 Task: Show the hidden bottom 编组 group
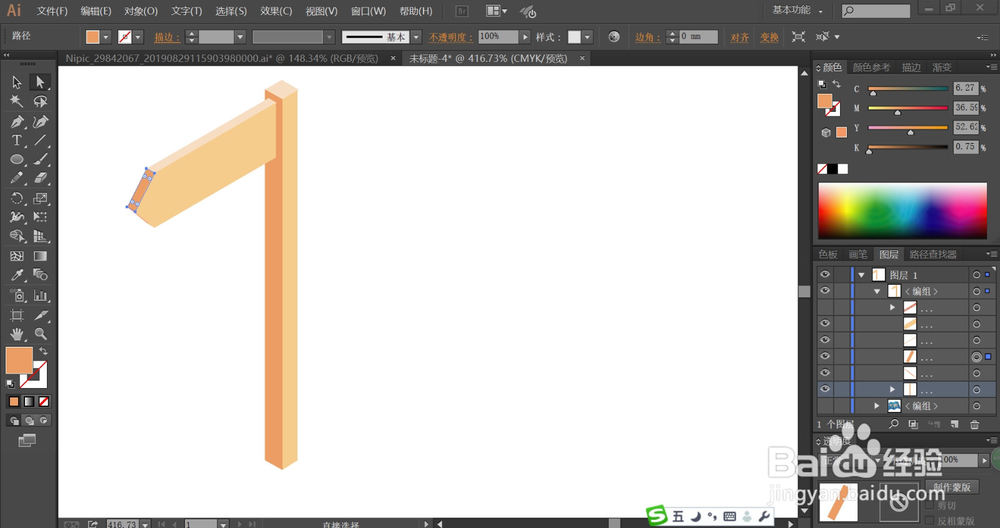coord(825,406)
